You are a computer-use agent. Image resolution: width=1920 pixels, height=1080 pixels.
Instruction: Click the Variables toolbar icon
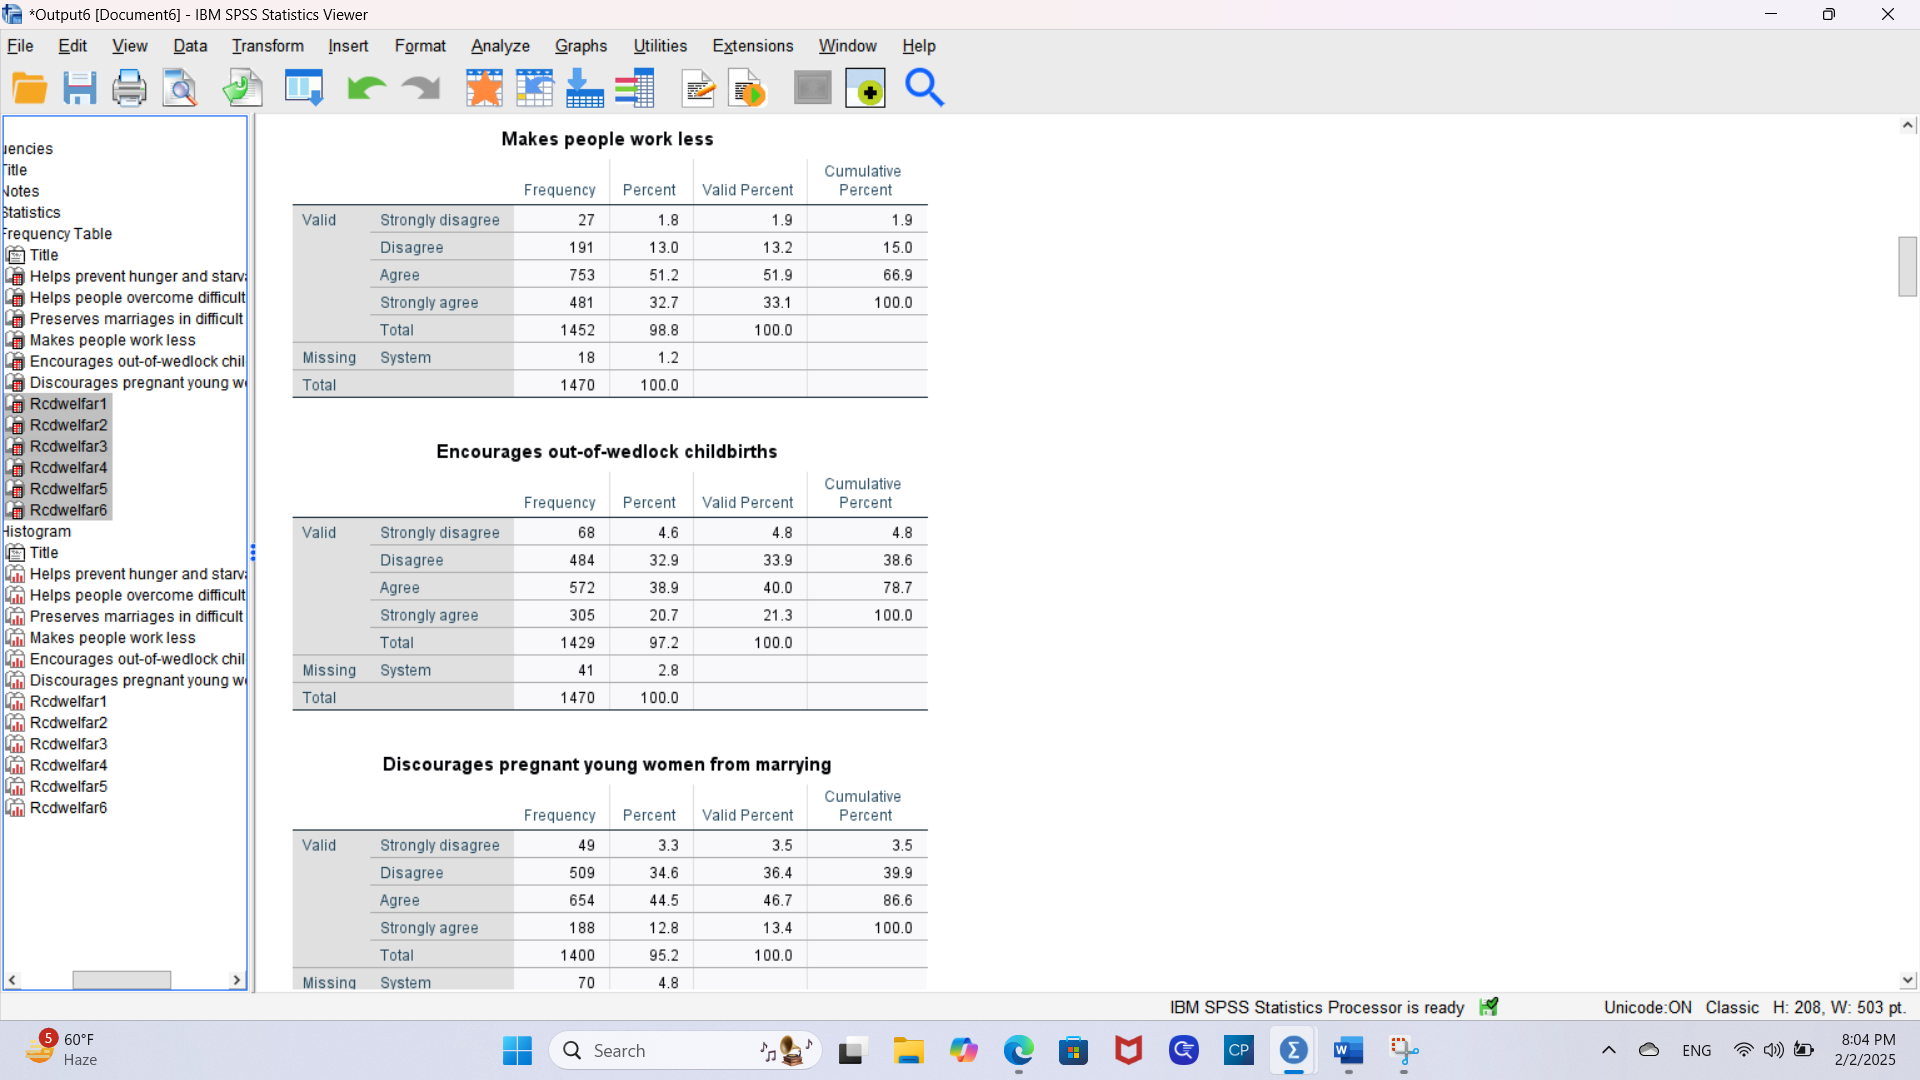coord(635,88)
